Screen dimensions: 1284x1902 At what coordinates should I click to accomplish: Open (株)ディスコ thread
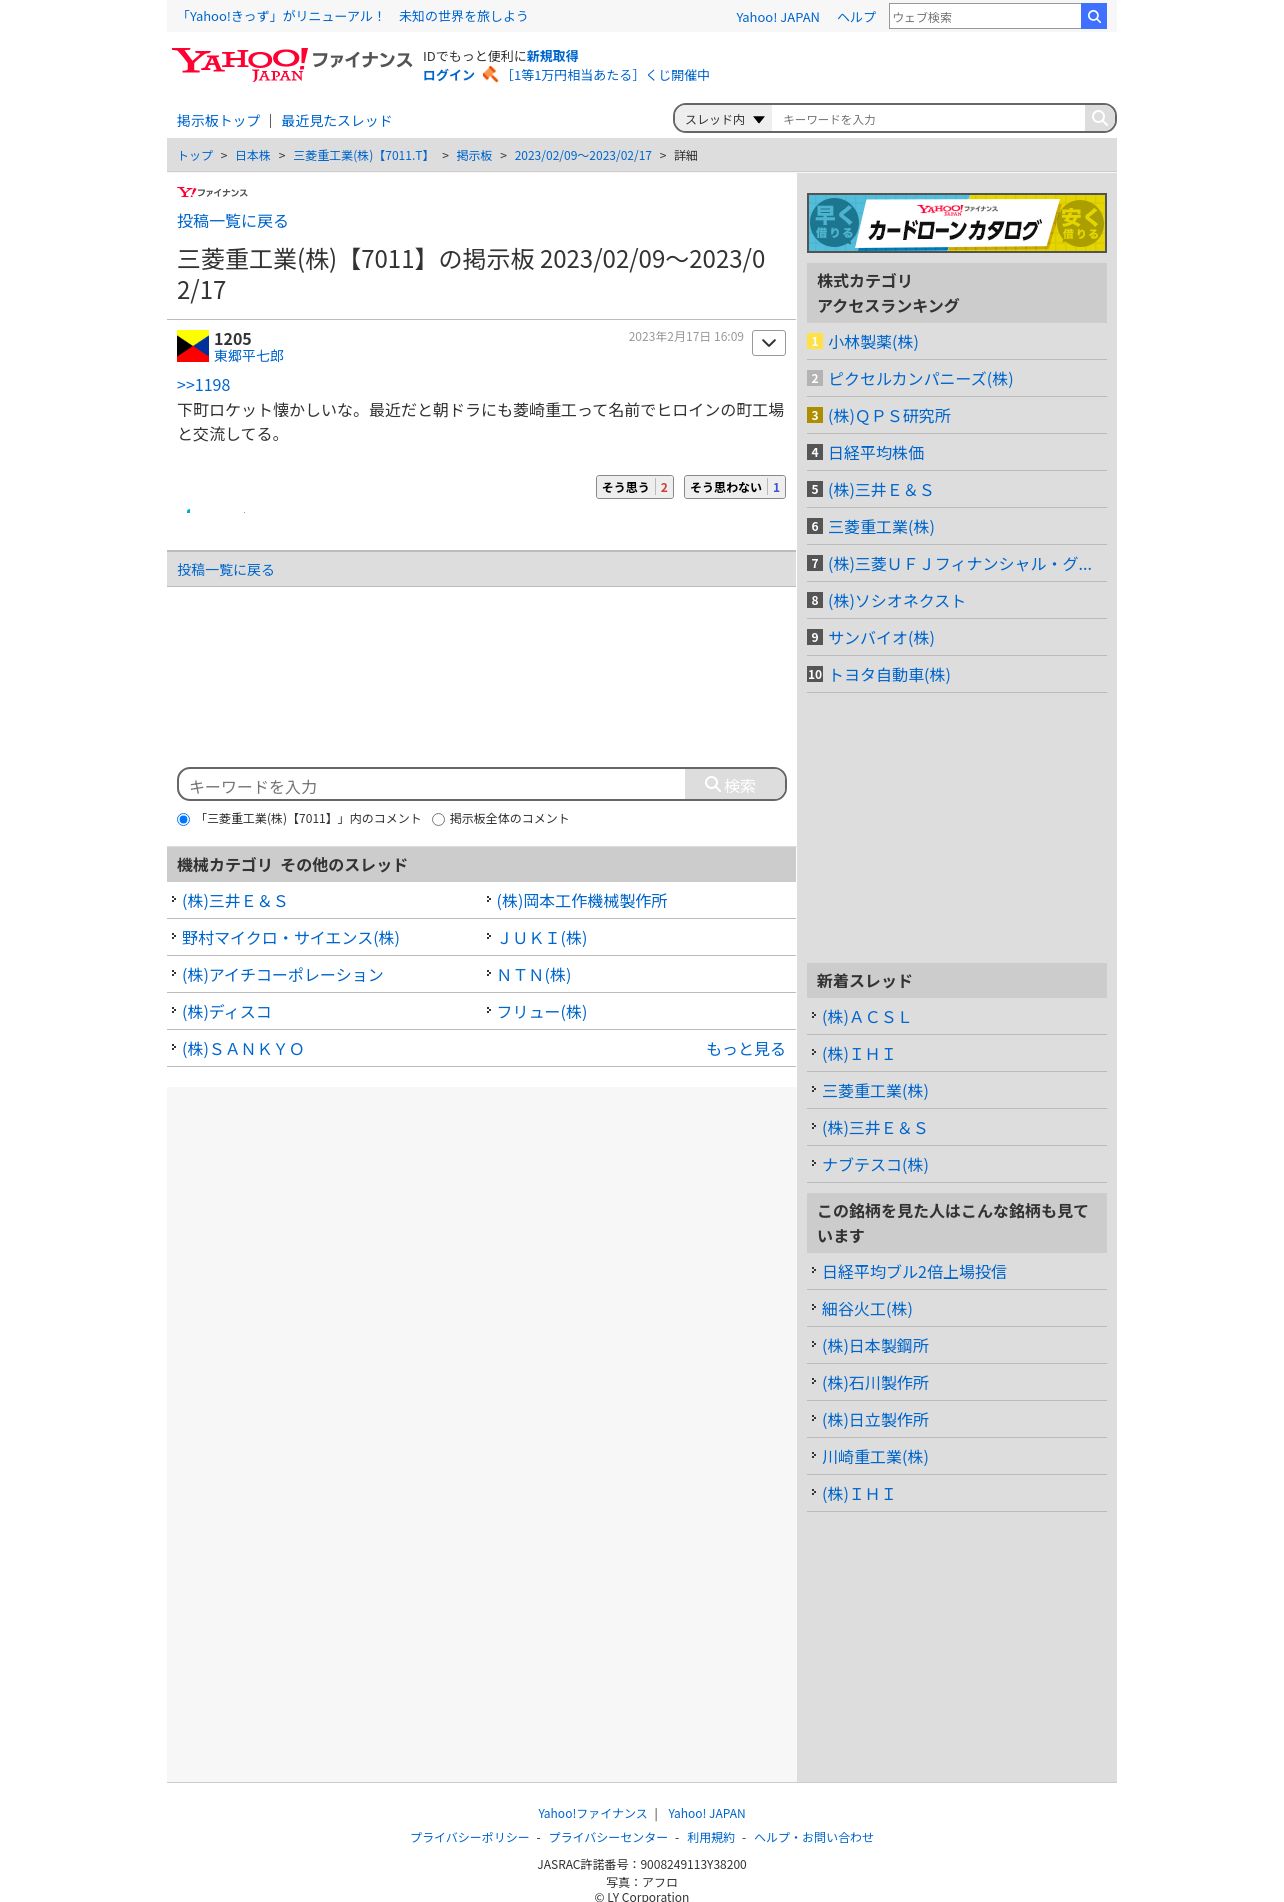[x=227, y=1012]
